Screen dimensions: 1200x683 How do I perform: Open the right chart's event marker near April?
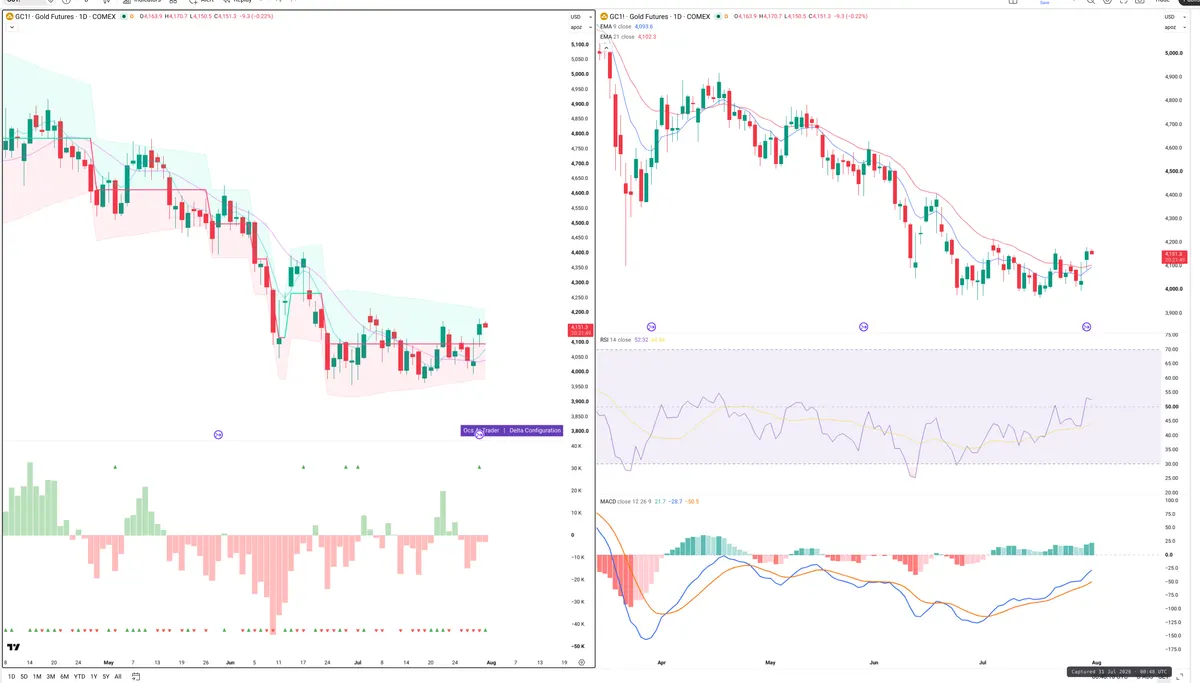[651, 326]
